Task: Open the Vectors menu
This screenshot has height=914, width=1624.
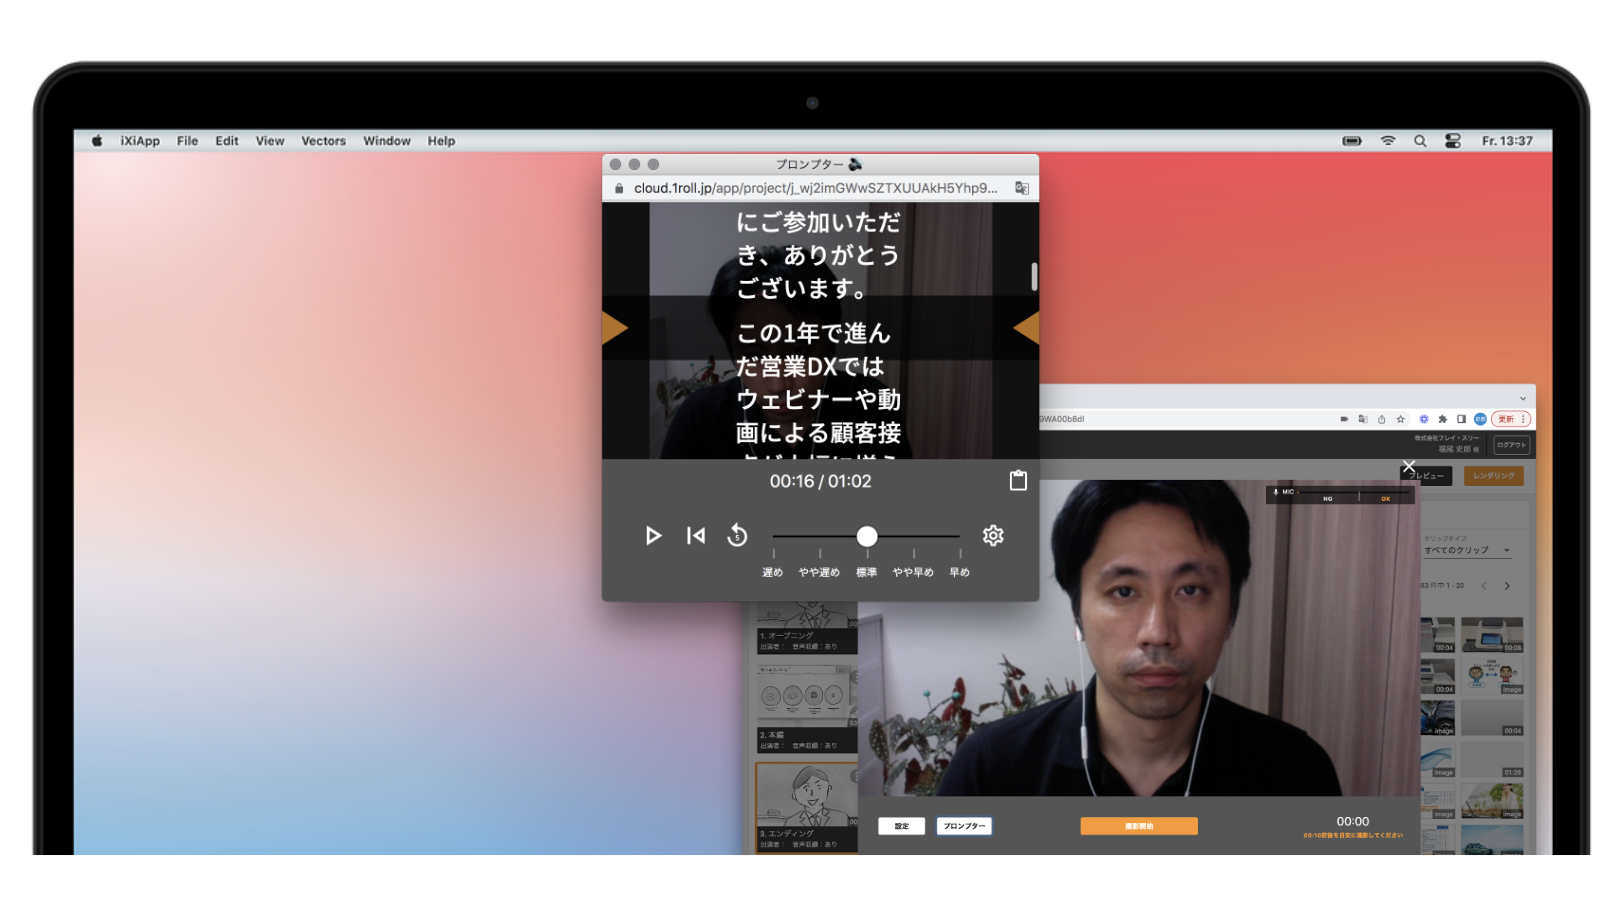Action: (323, 141)
